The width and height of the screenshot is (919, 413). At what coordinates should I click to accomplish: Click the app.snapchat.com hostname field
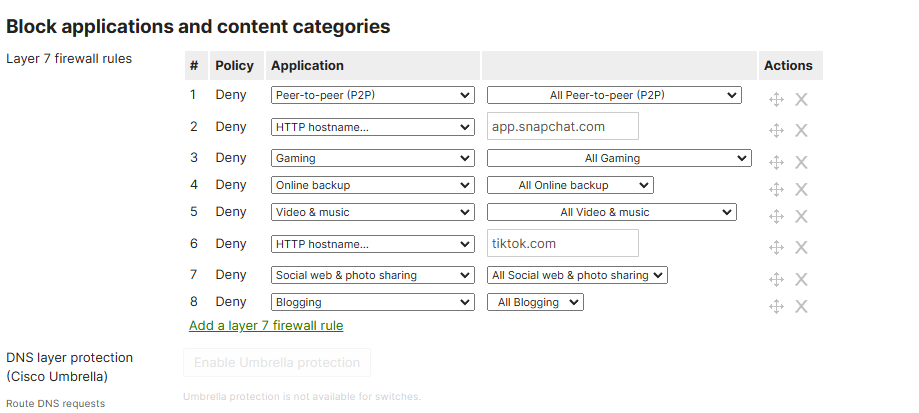(x=562, y=127)
